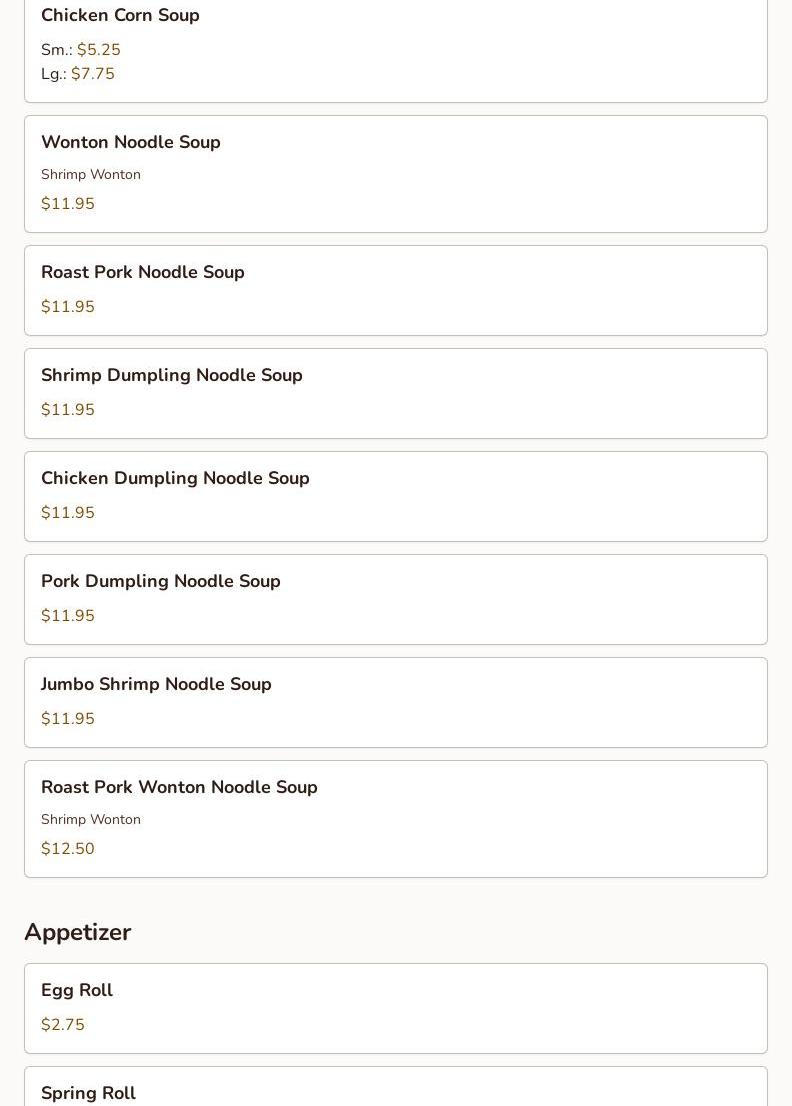The width and height of the screenshot is (792, 1106).
Task: Select the Chicken Corn Soup item
Action: [120, 16]
